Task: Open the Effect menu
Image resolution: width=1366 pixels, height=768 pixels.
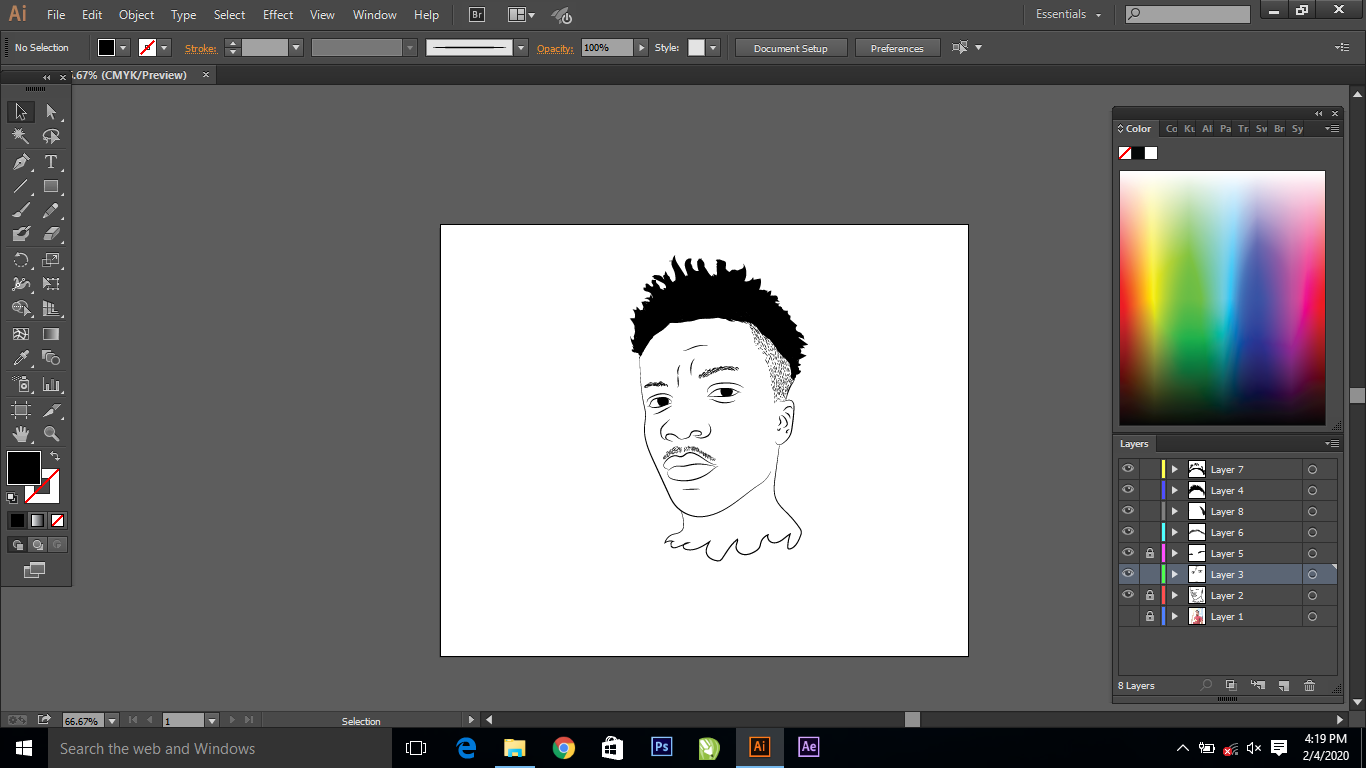Action: (278, 15)
